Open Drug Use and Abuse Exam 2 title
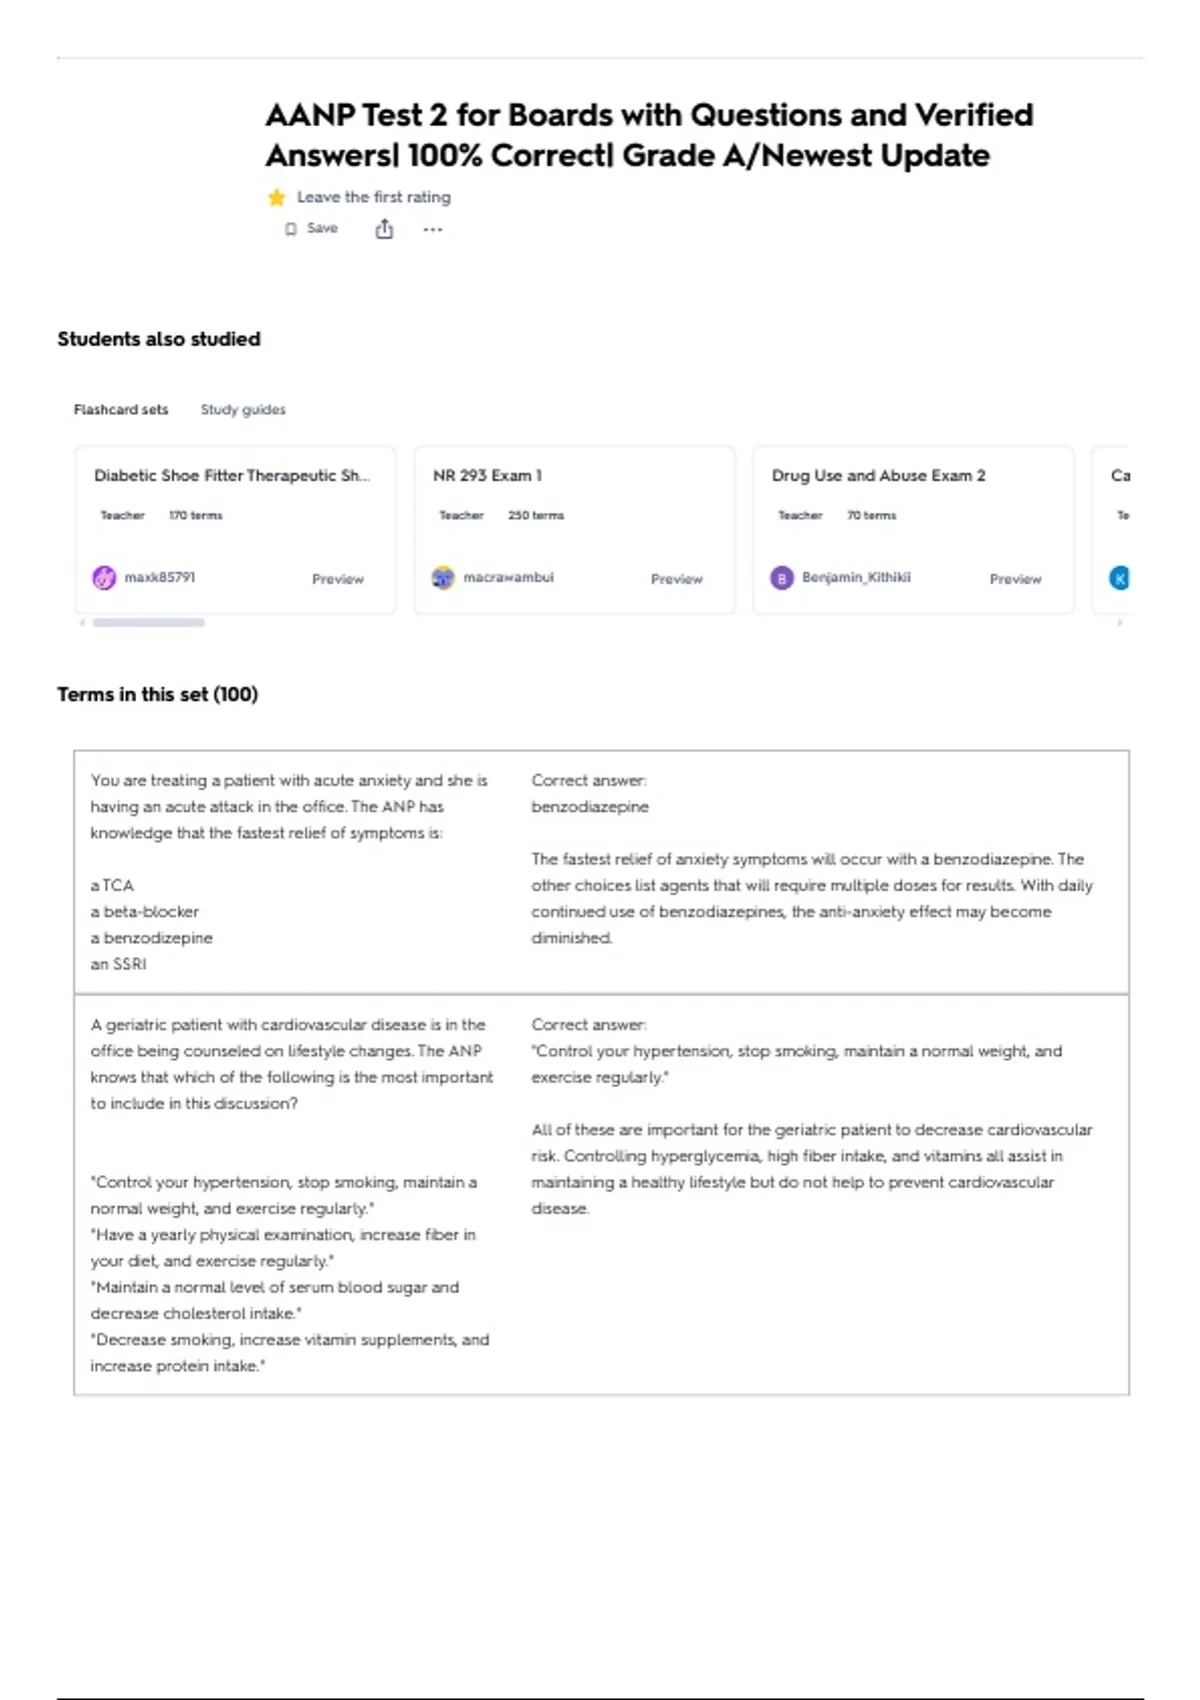Screen dimensions: 1200x1700 click(878, 476)
